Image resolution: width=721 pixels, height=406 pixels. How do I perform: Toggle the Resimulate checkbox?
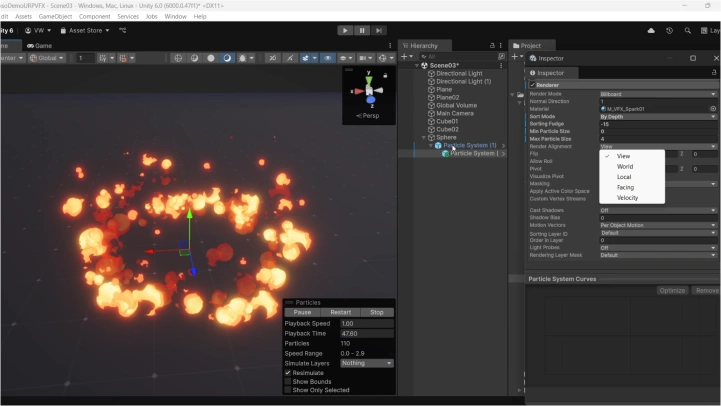tap(288, 373)
